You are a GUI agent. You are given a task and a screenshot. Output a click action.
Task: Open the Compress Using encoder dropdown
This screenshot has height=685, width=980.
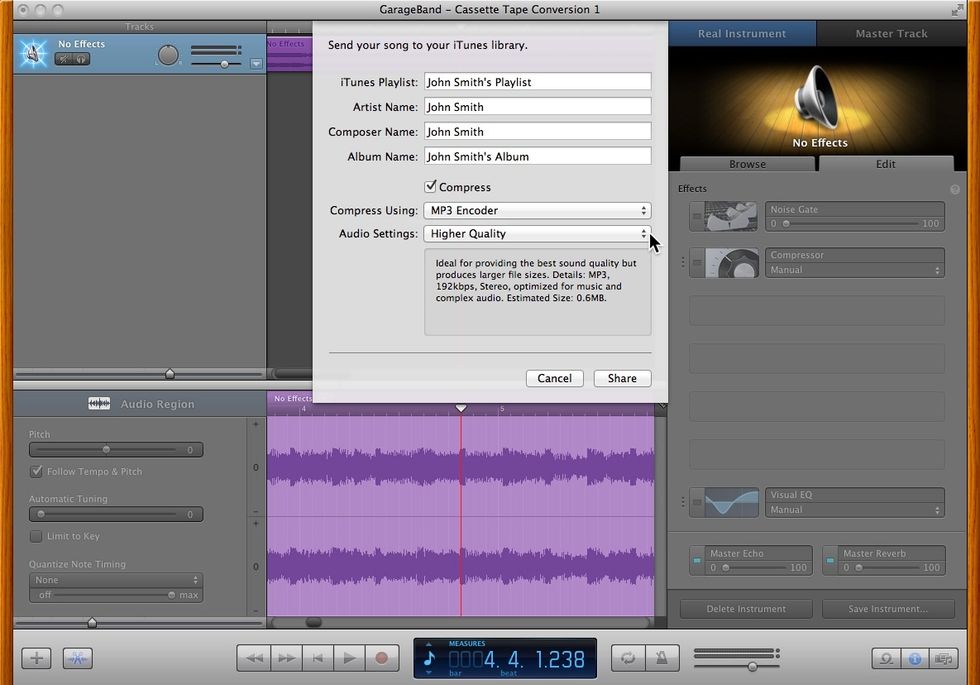coord(537,210)
